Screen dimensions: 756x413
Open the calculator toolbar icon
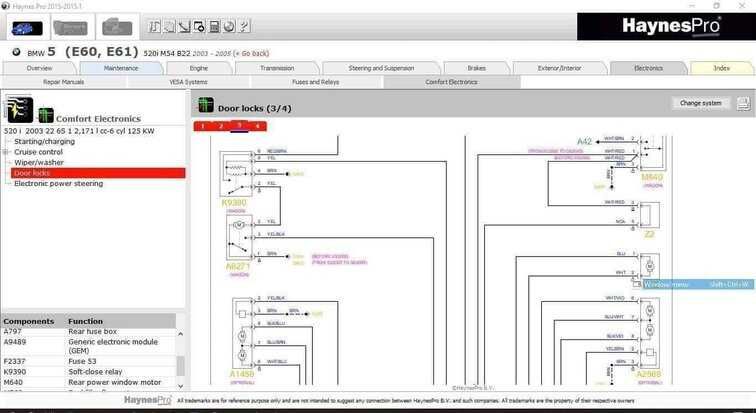pos(214,27)
